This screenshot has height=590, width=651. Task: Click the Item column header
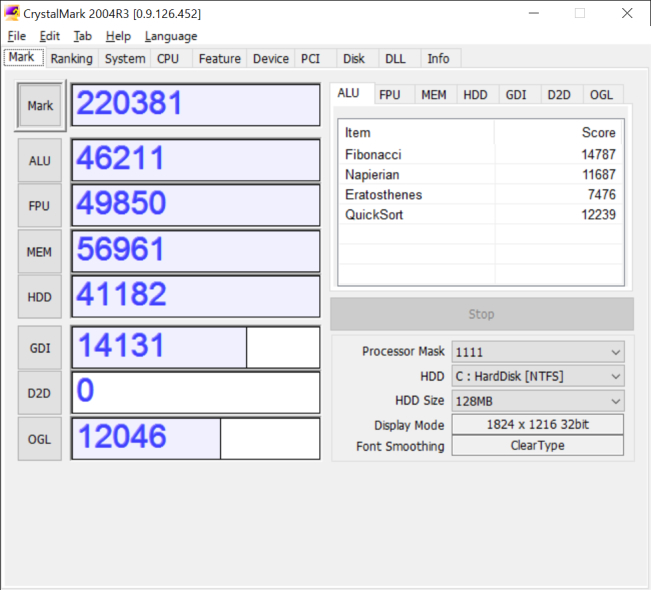click(416, 132)
